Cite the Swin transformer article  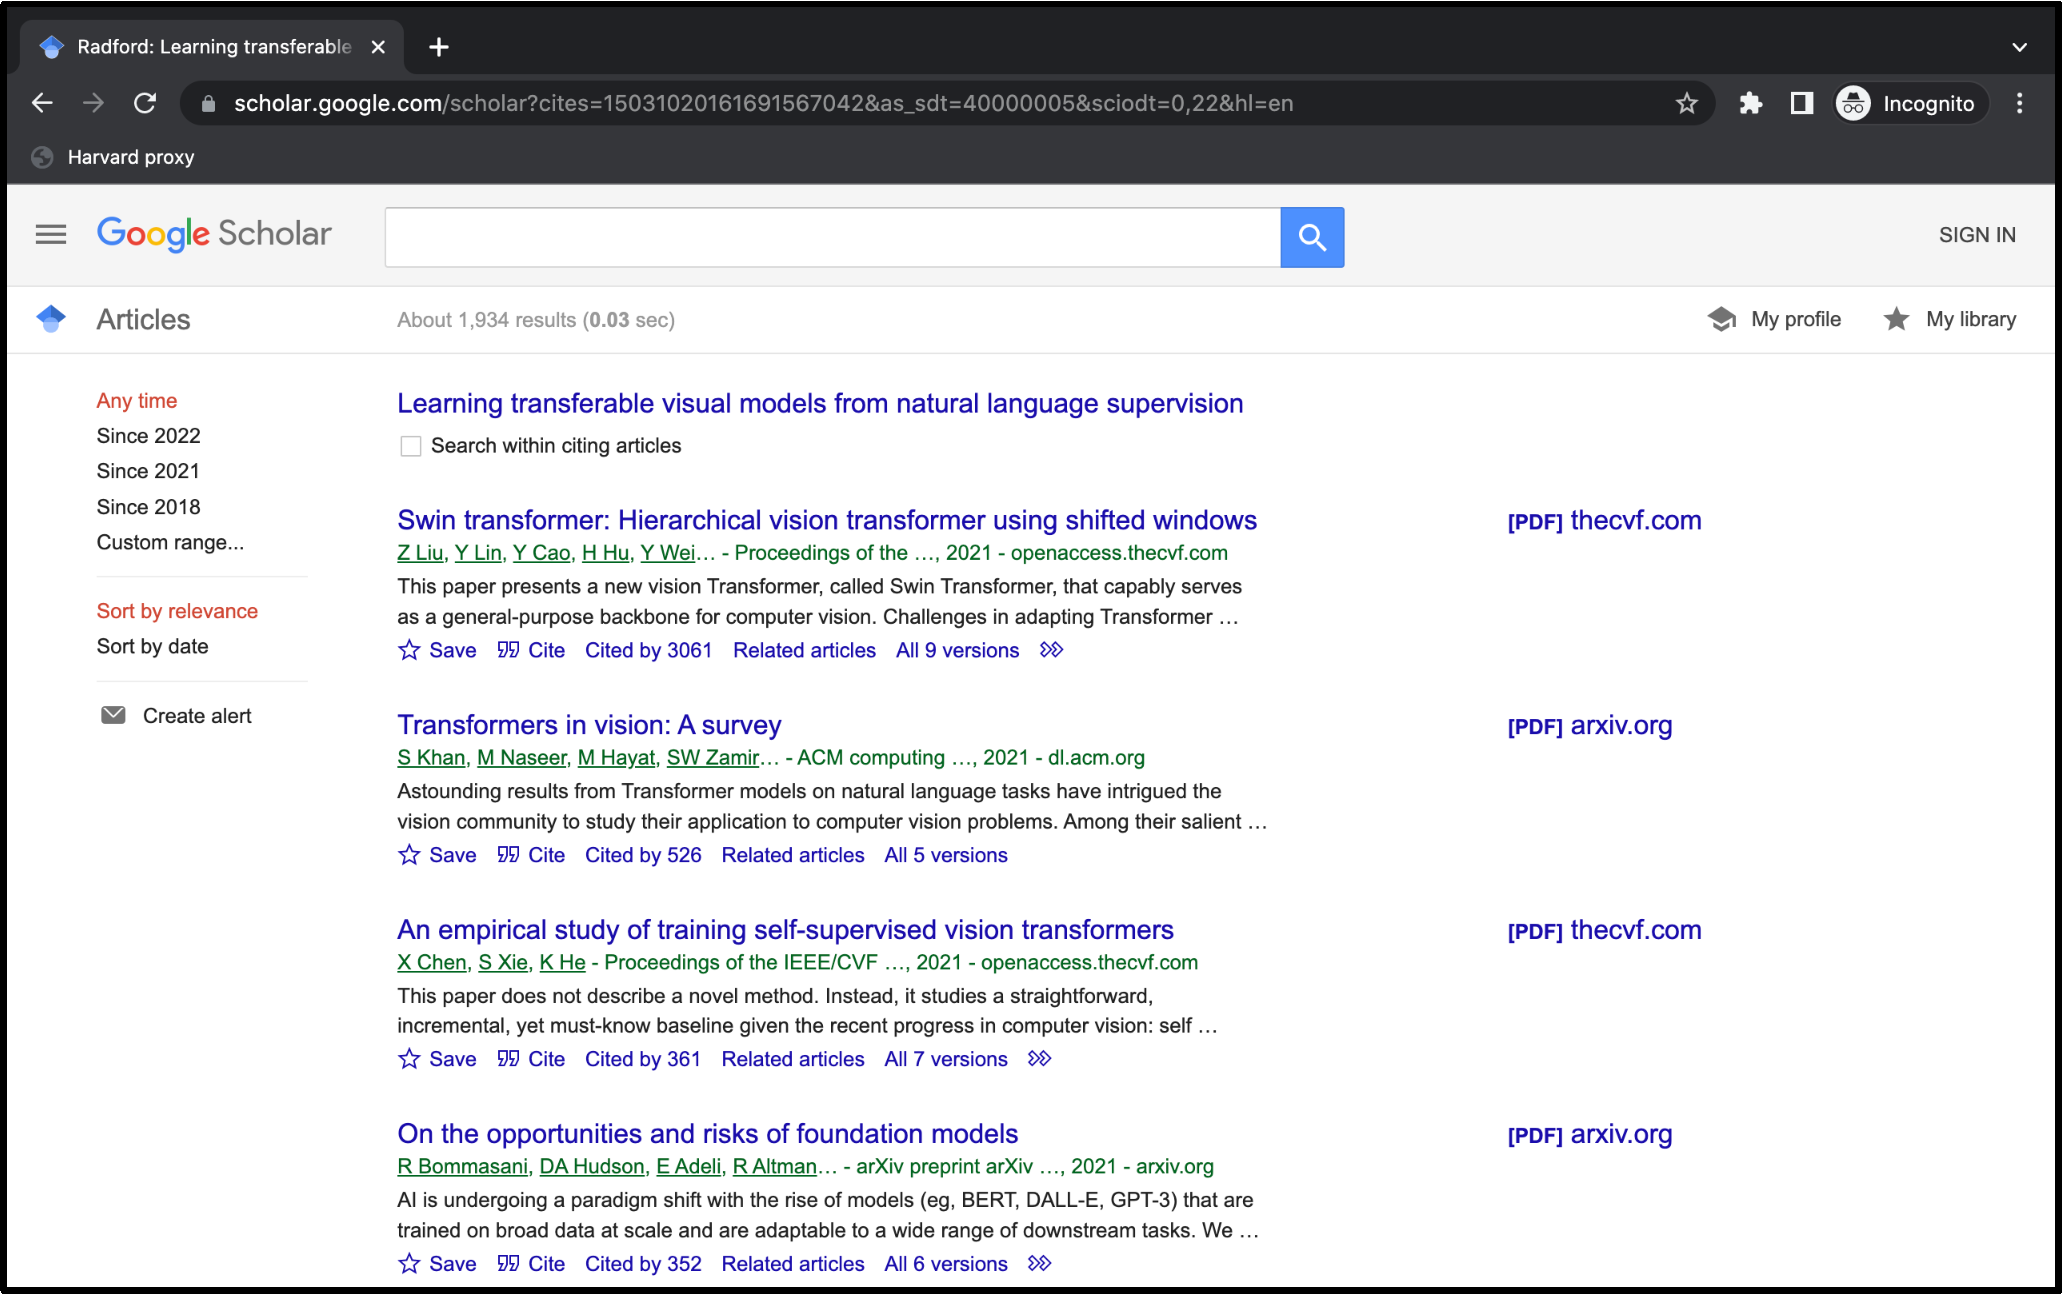coord(531,650)
